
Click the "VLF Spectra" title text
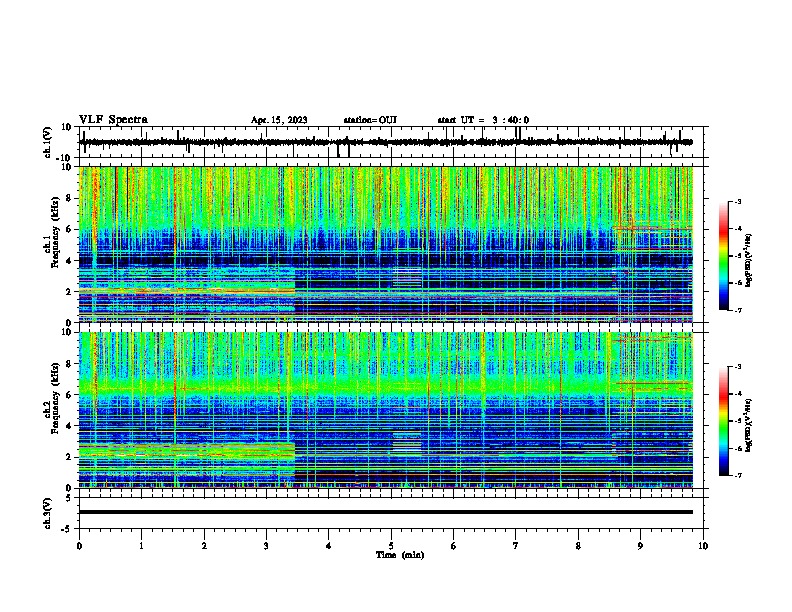[x=113, y=120]
